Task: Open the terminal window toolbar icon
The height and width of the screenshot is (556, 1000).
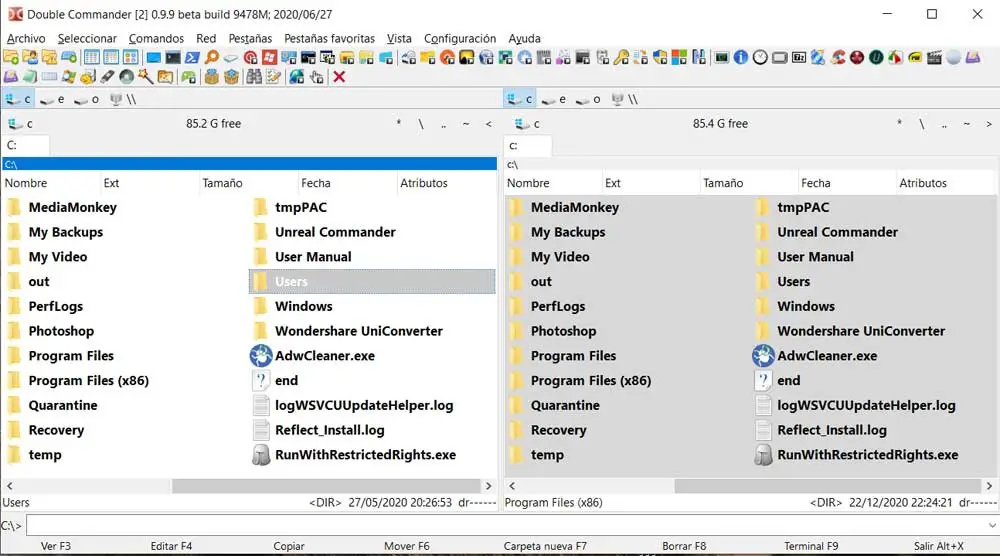Action: click(173, 57)
